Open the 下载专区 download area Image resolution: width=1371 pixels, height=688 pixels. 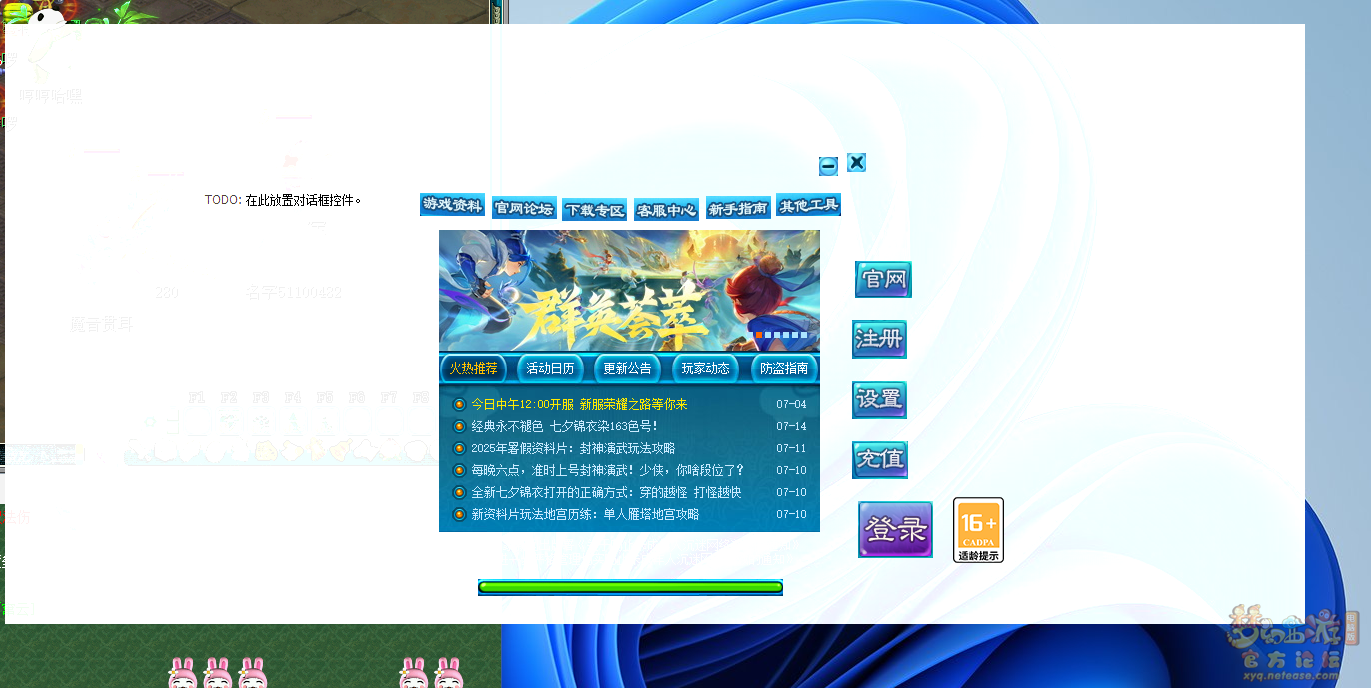click(595, 210)
